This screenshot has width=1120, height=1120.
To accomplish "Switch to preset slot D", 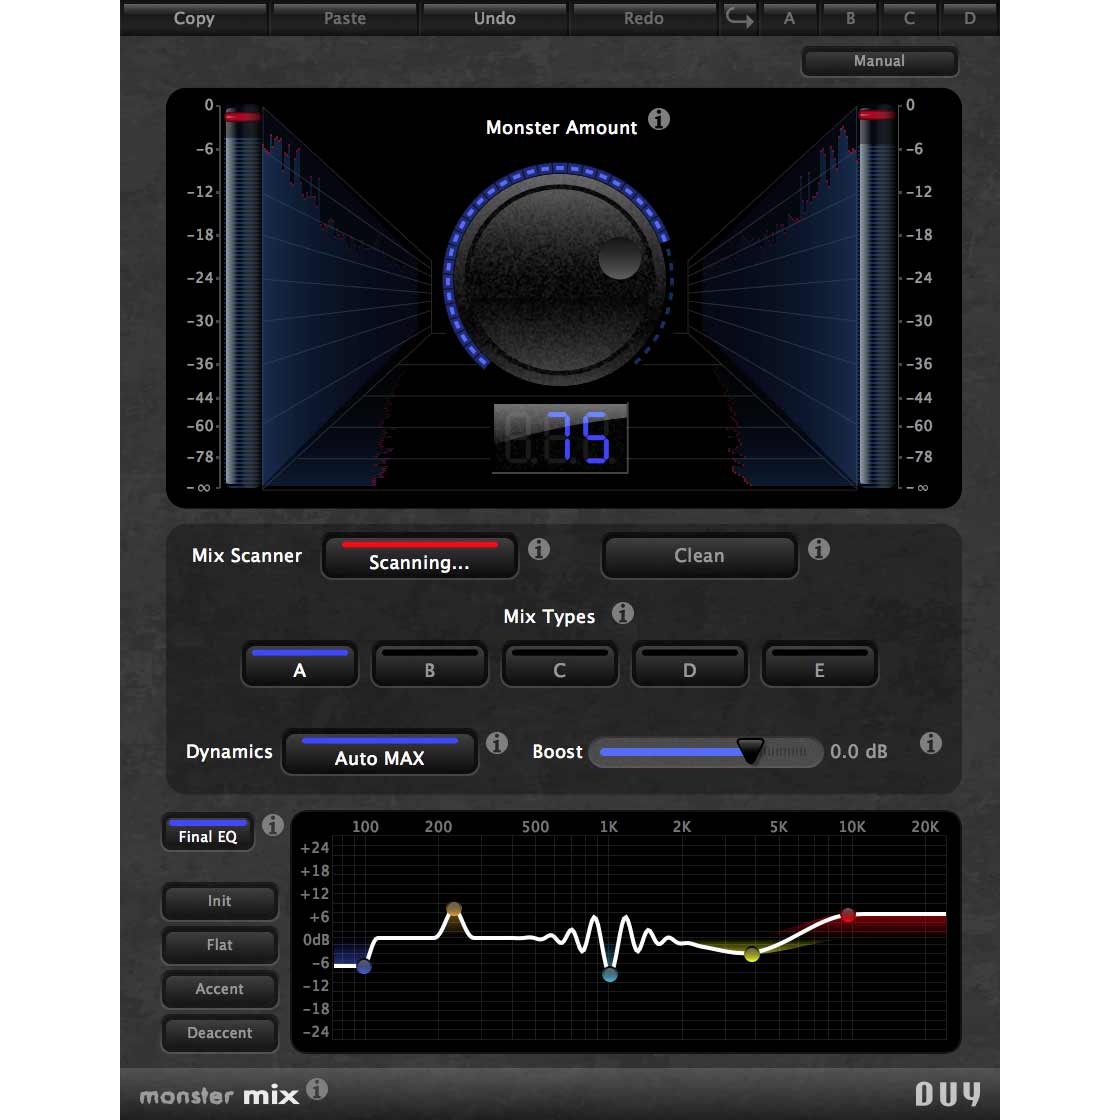I will tap(969, 18).
